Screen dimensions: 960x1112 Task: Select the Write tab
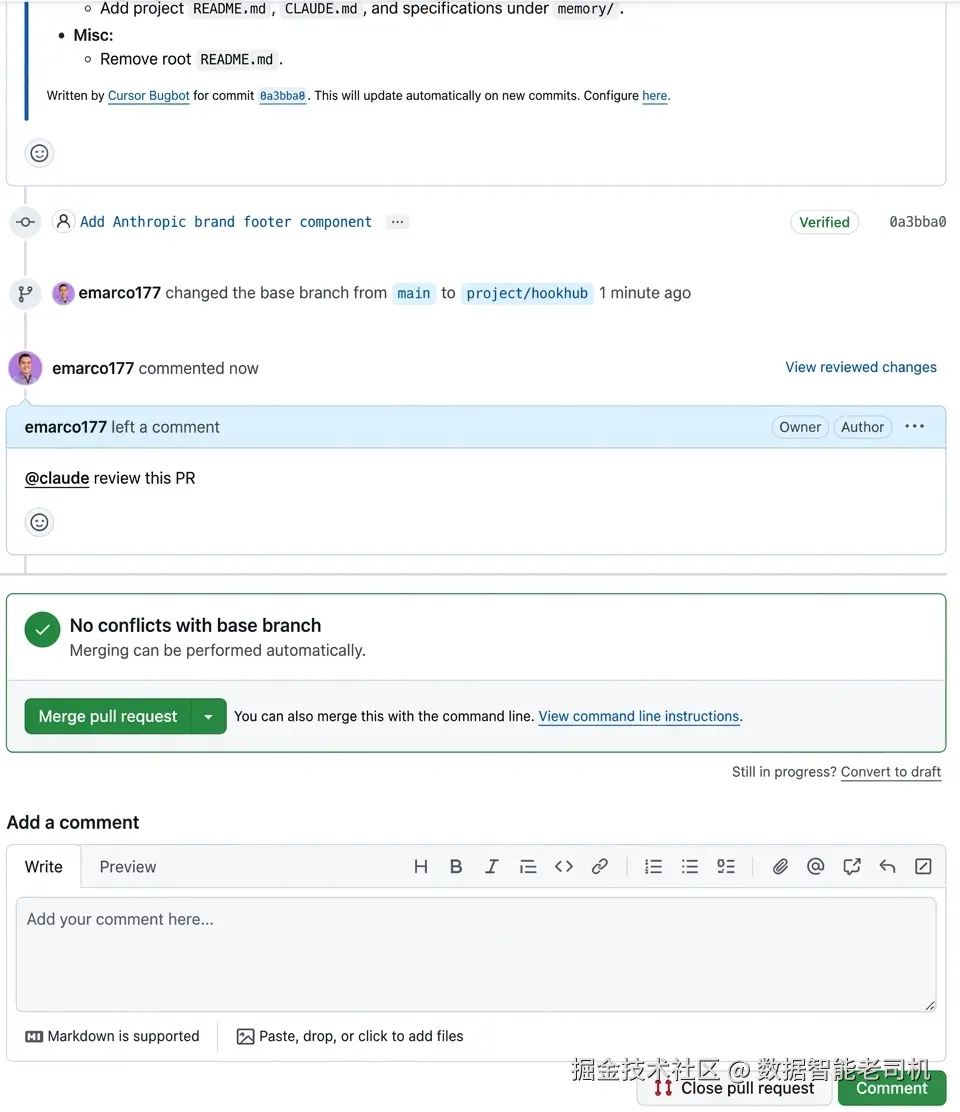[x=44, y=867]
